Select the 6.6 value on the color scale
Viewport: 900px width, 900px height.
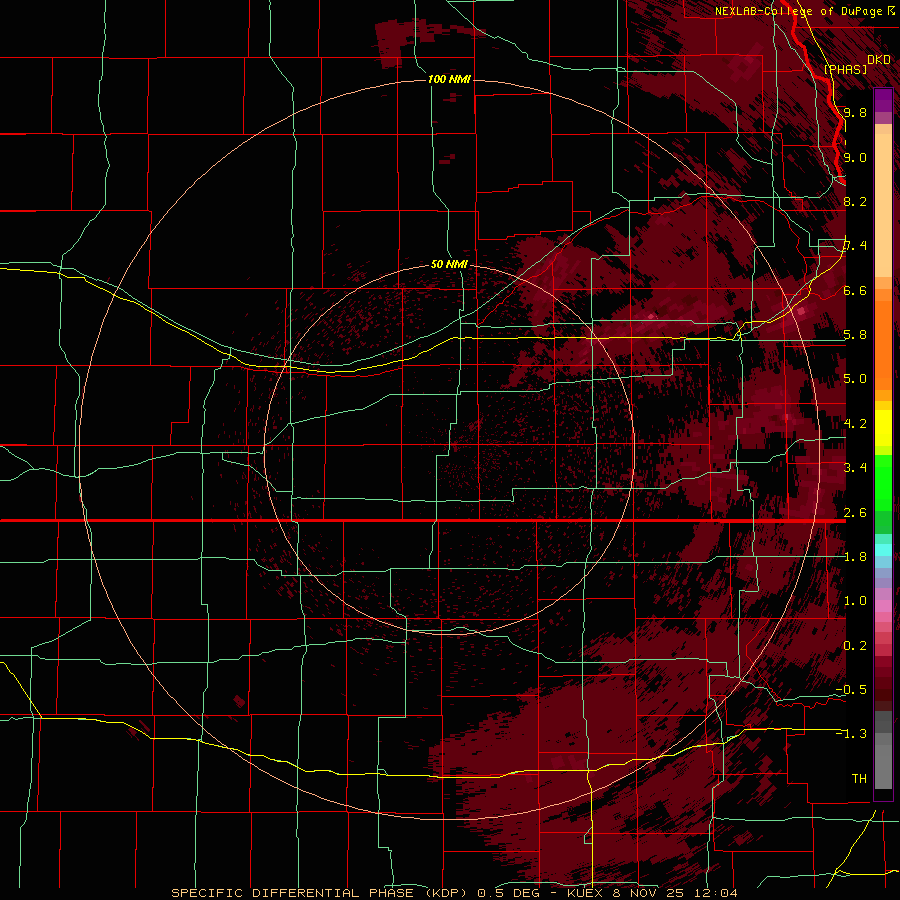point(855,290)
